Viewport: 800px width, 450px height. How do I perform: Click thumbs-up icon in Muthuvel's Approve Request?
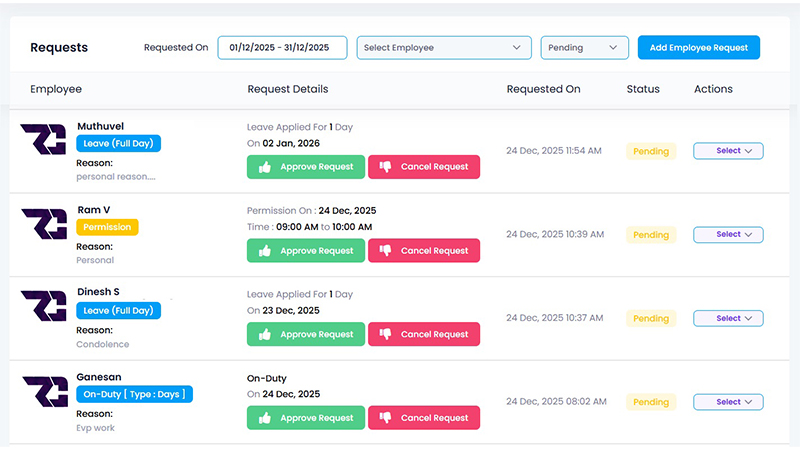pos(265,167)
